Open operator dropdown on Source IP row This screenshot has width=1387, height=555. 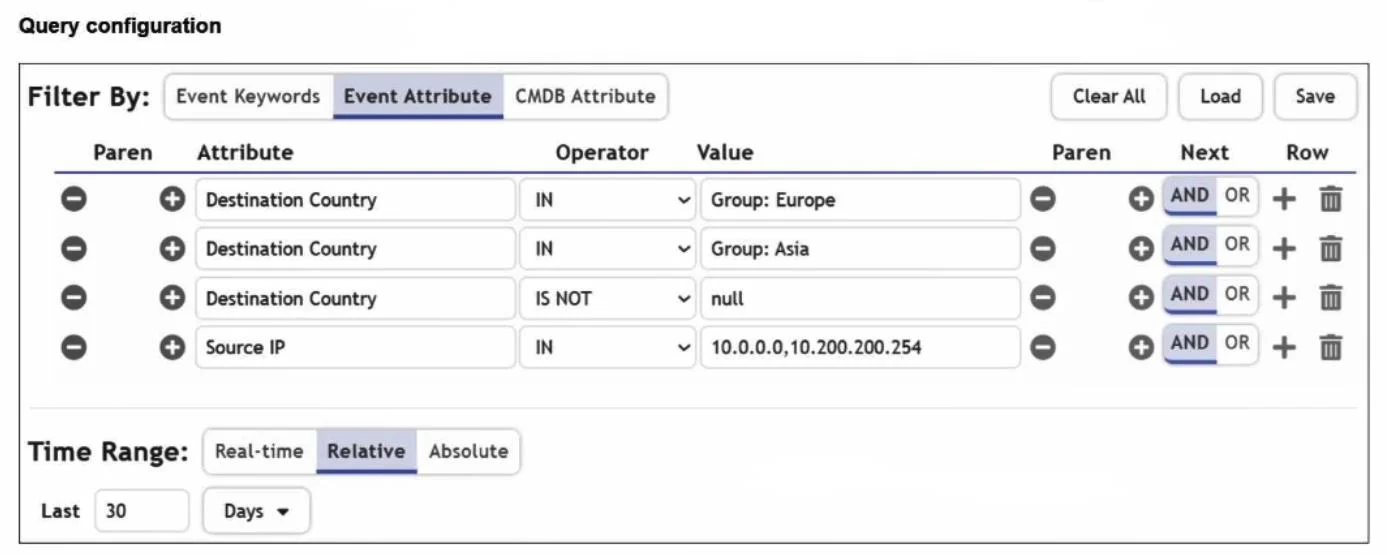click(x=608, y=347)
